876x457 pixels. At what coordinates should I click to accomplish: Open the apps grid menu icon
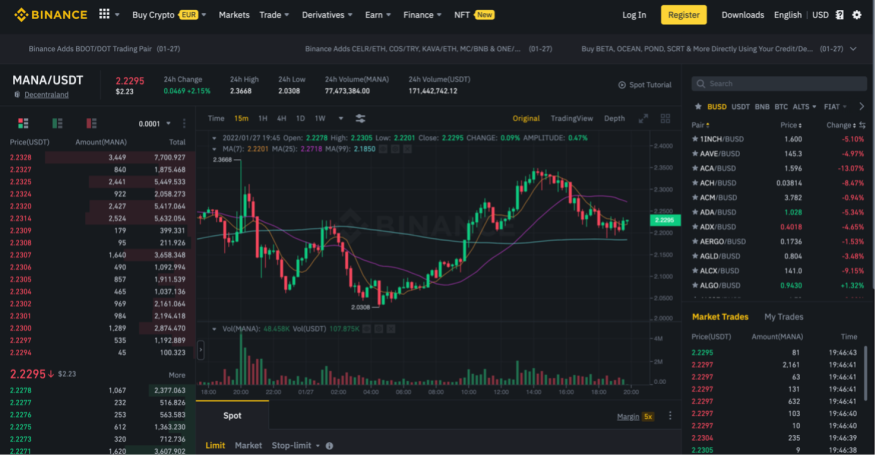pyautogui.click(x=104, y=14)
